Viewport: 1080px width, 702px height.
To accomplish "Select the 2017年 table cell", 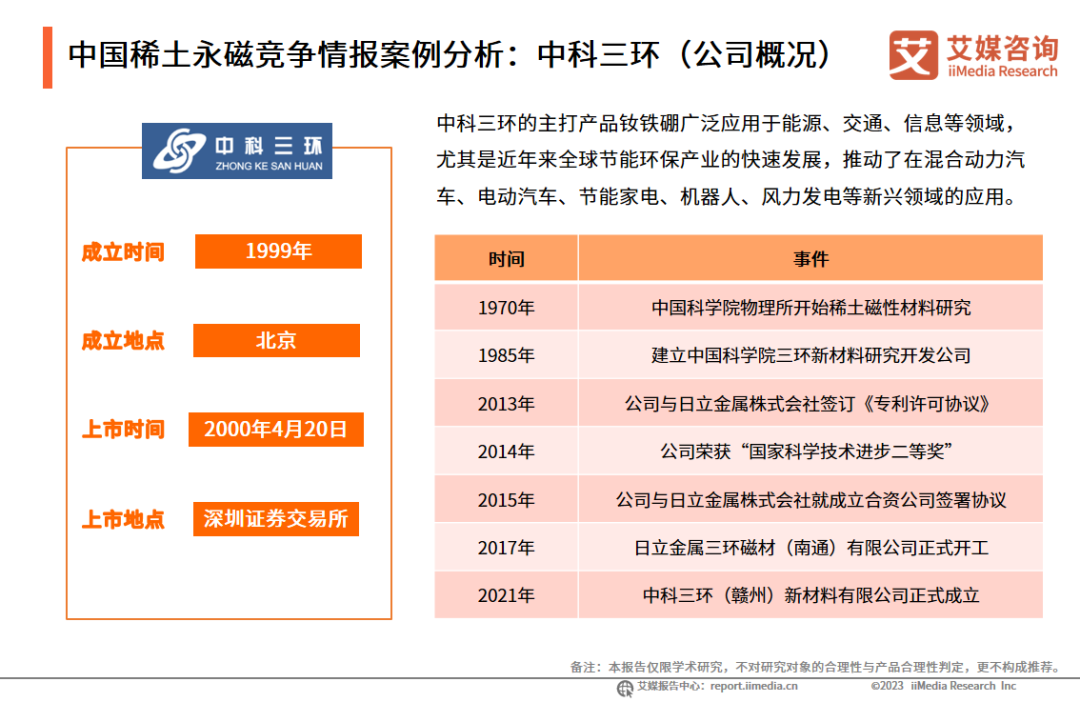I will coord(506,548).
